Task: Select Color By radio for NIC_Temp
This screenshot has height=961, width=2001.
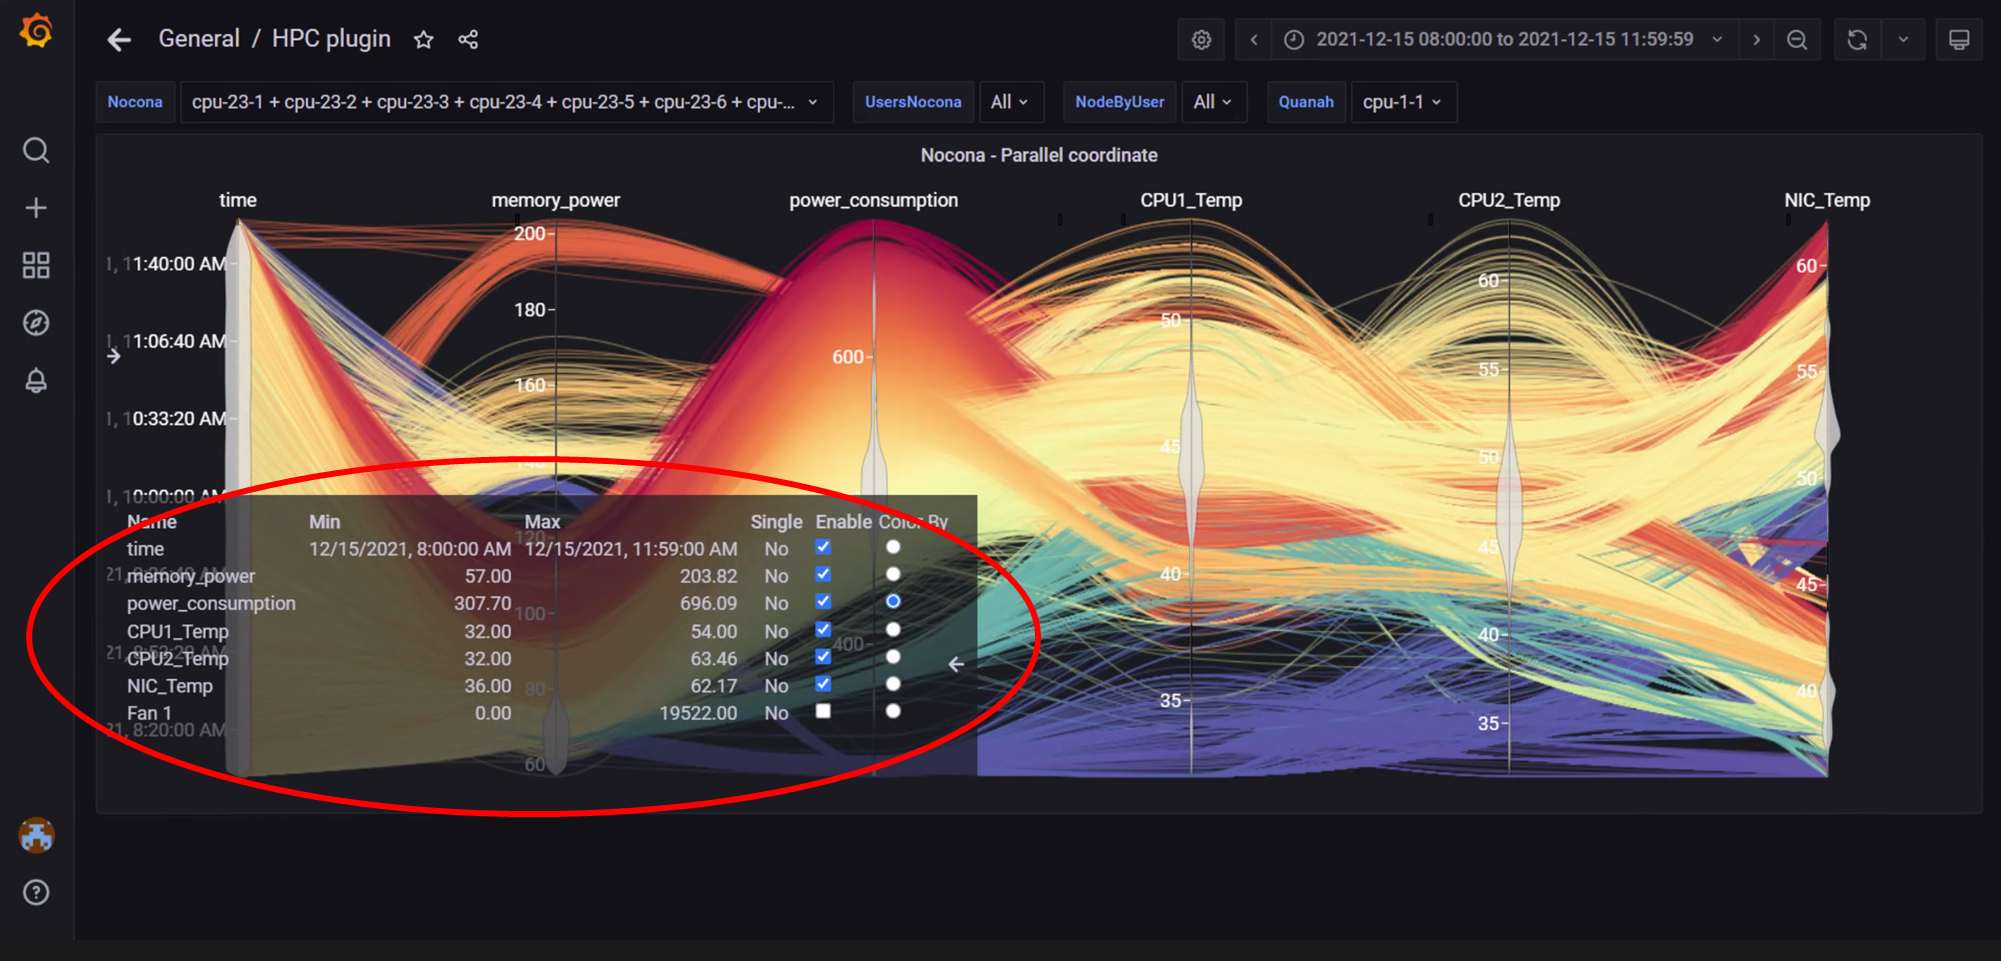Action: (893, 684)
